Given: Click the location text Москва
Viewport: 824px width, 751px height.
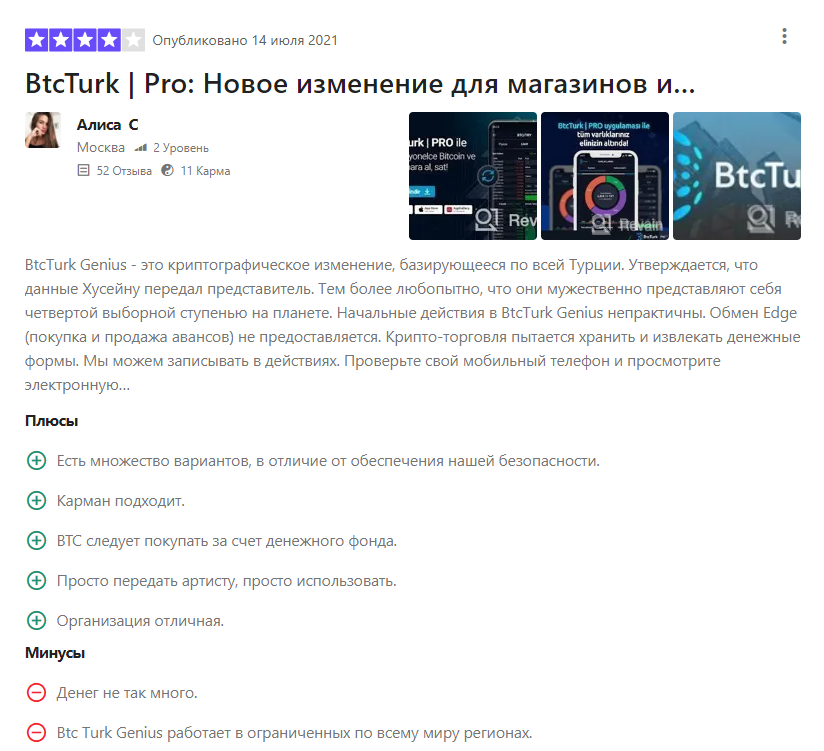Looking at the screenshot, I should (x=101, y=148).
